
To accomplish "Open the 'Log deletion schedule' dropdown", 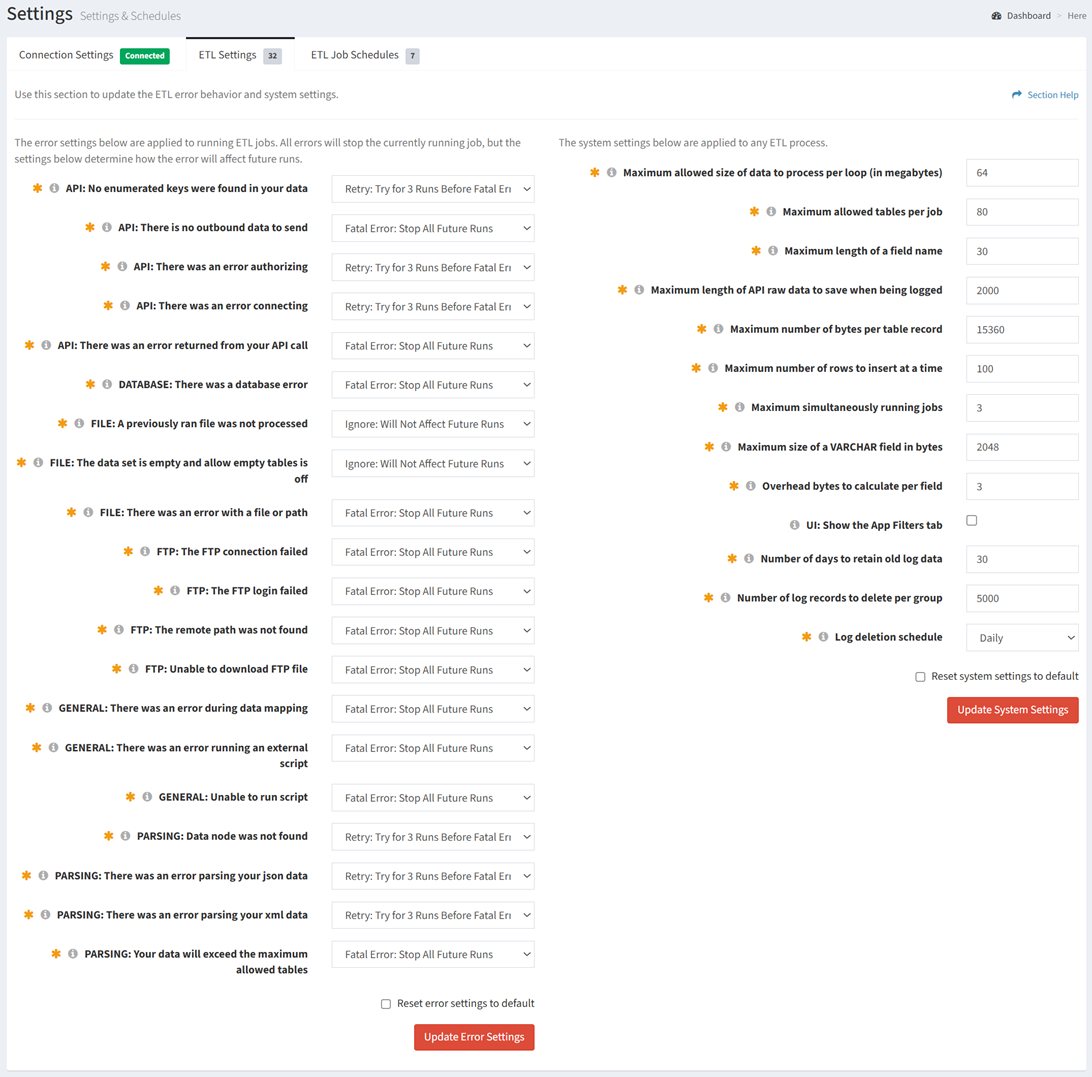I will click(1022, 638).
